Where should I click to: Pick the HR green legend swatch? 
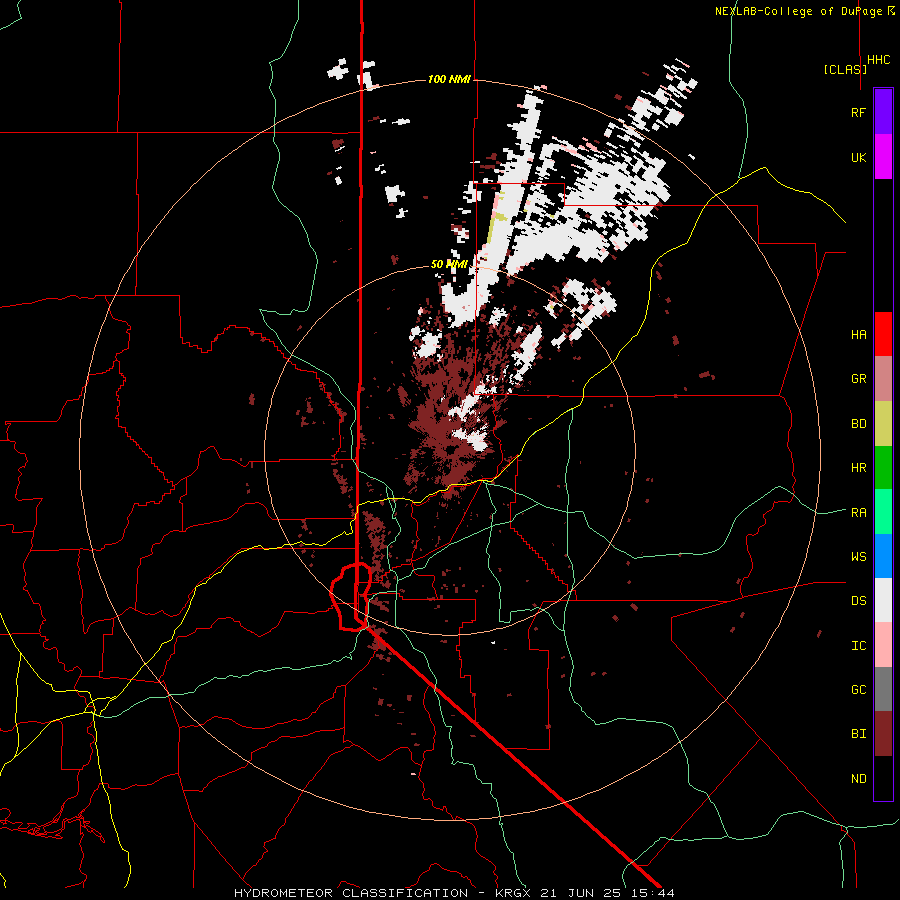coord(883,467)
